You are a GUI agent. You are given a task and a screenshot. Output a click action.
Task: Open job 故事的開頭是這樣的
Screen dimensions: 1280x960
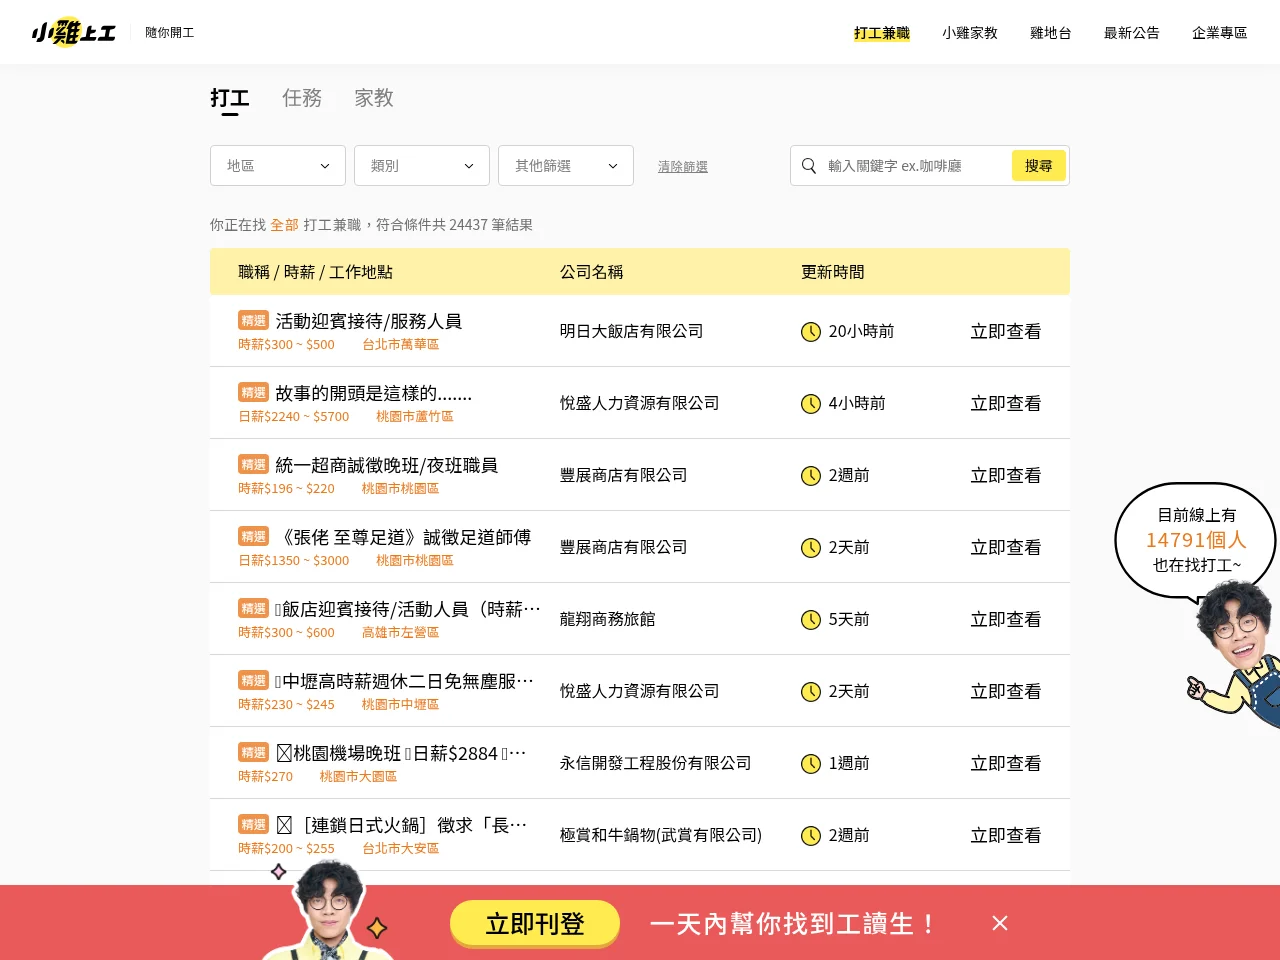tap(373, 393)
